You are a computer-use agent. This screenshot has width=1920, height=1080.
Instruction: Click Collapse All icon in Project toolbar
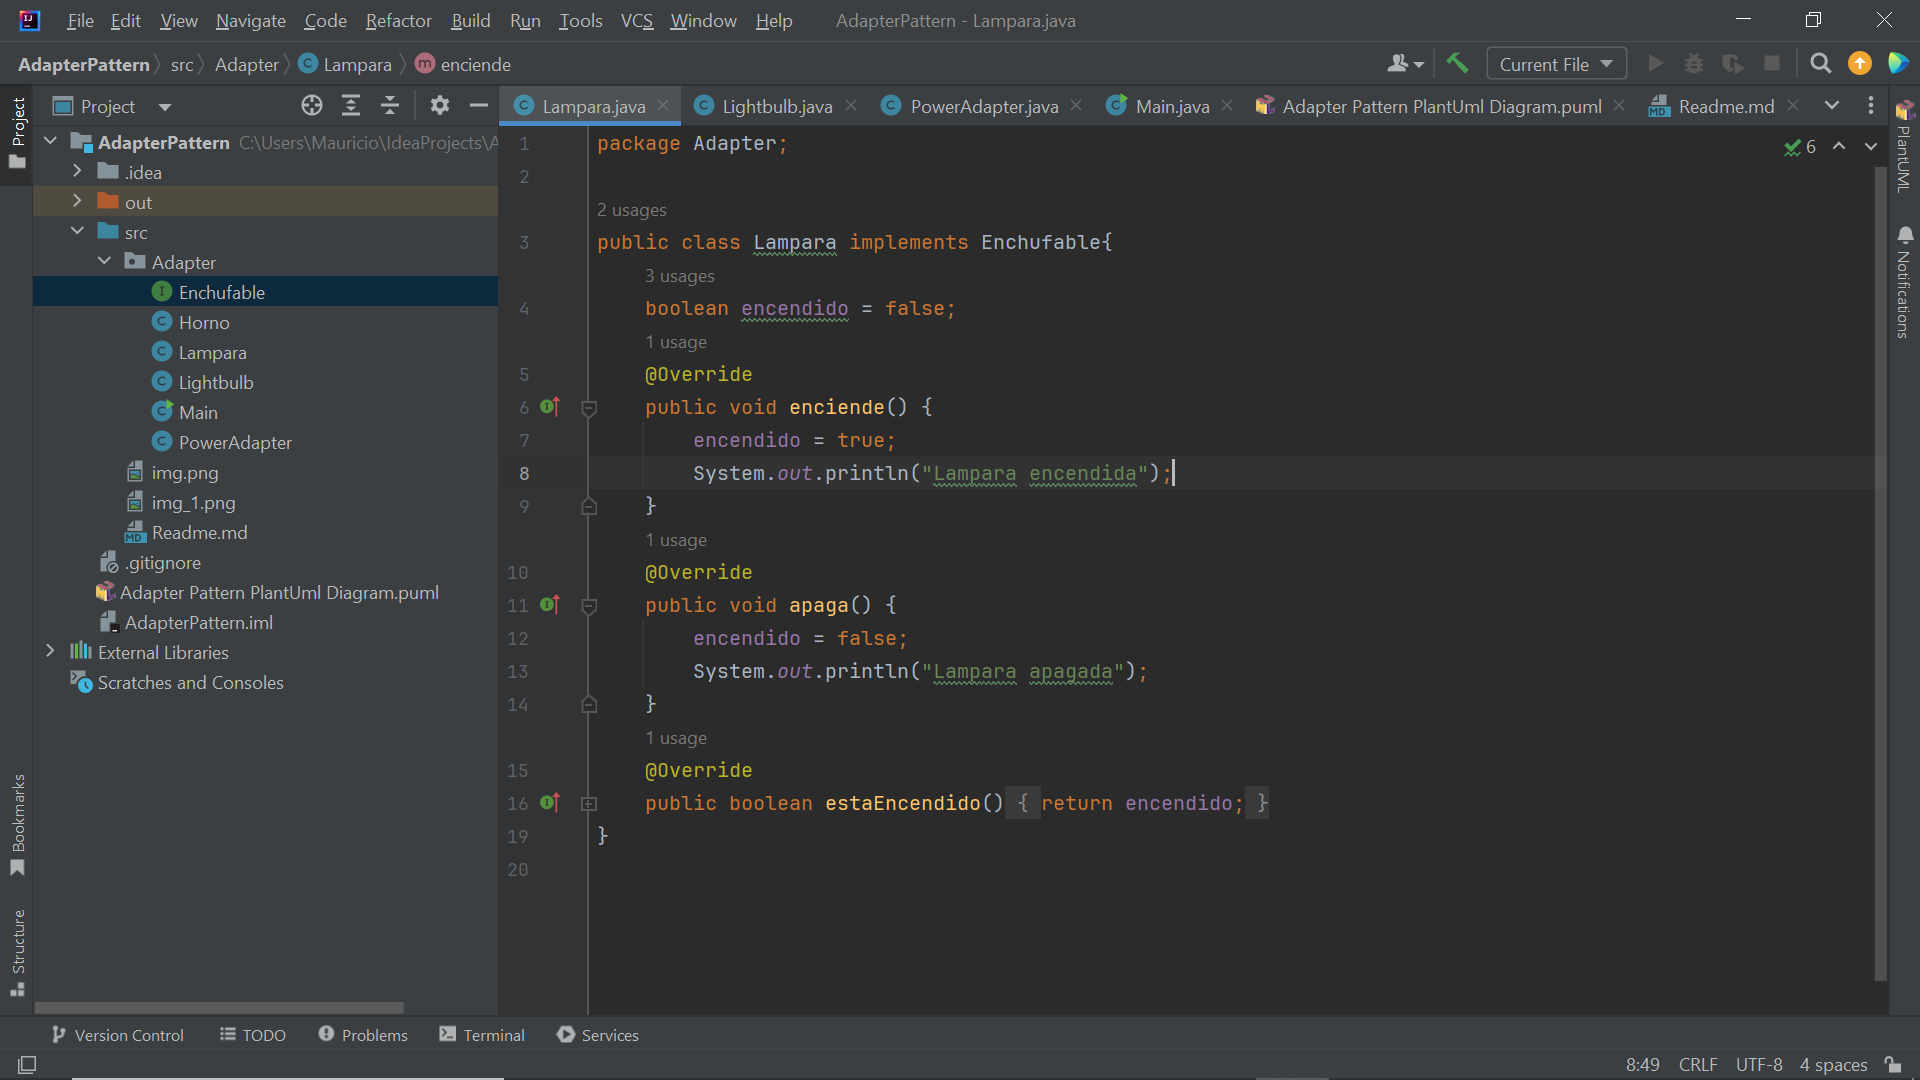390,106
